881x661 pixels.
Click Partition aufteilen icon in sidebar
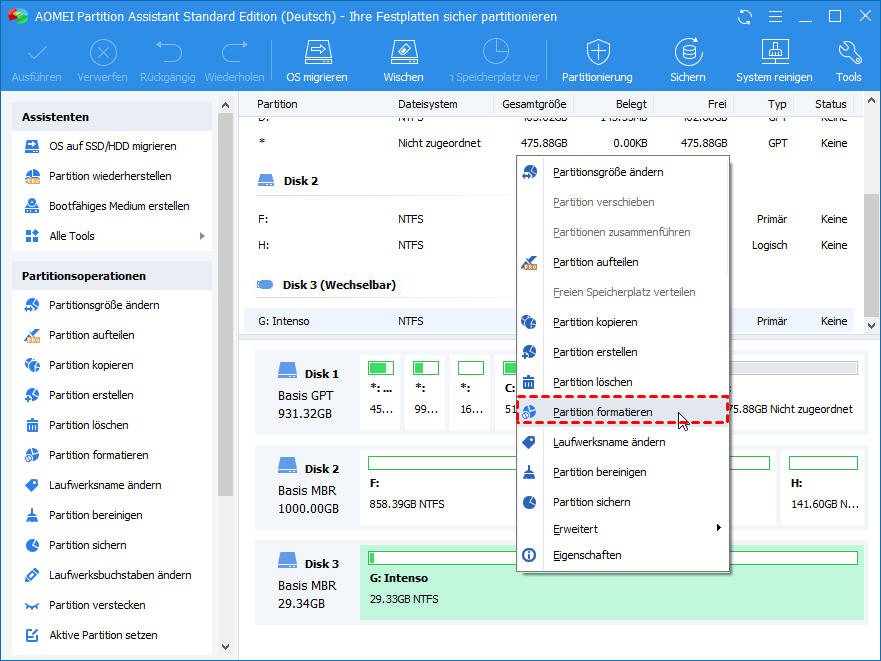click(x=32, y=336)
